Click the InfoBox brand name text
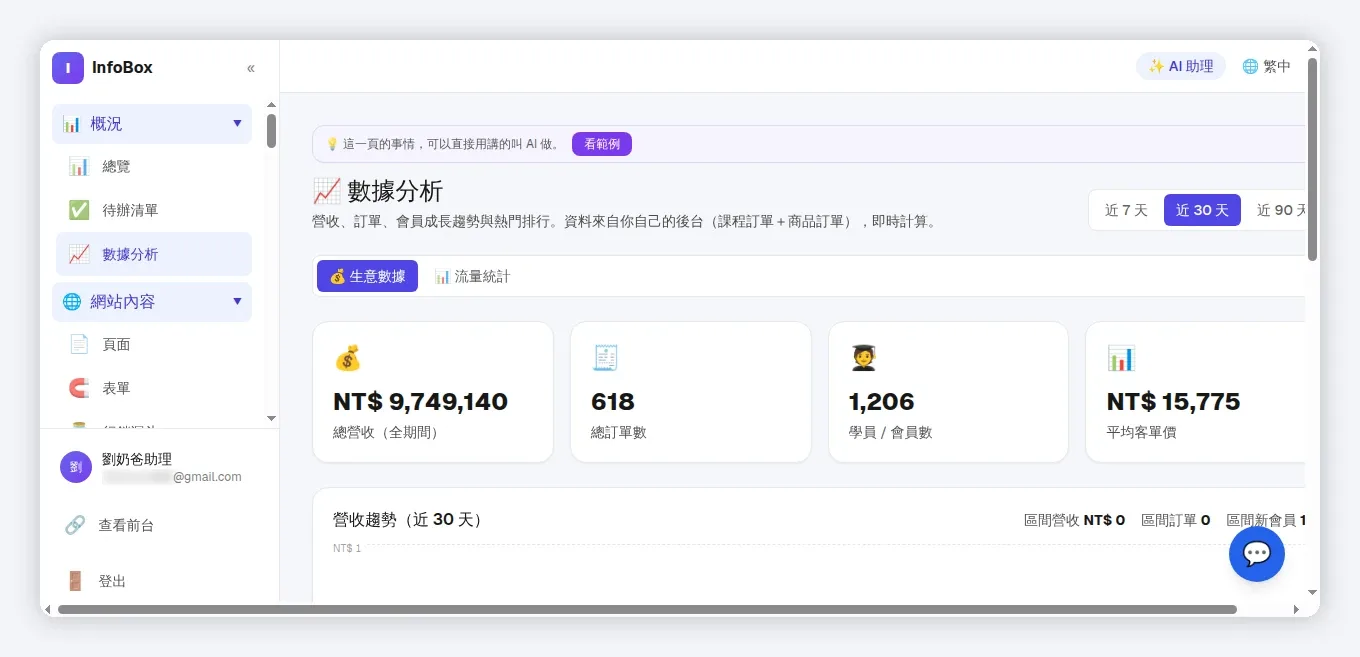This screenshot has width=1360, height=657. pyautogui.click(x=122, y=68)
